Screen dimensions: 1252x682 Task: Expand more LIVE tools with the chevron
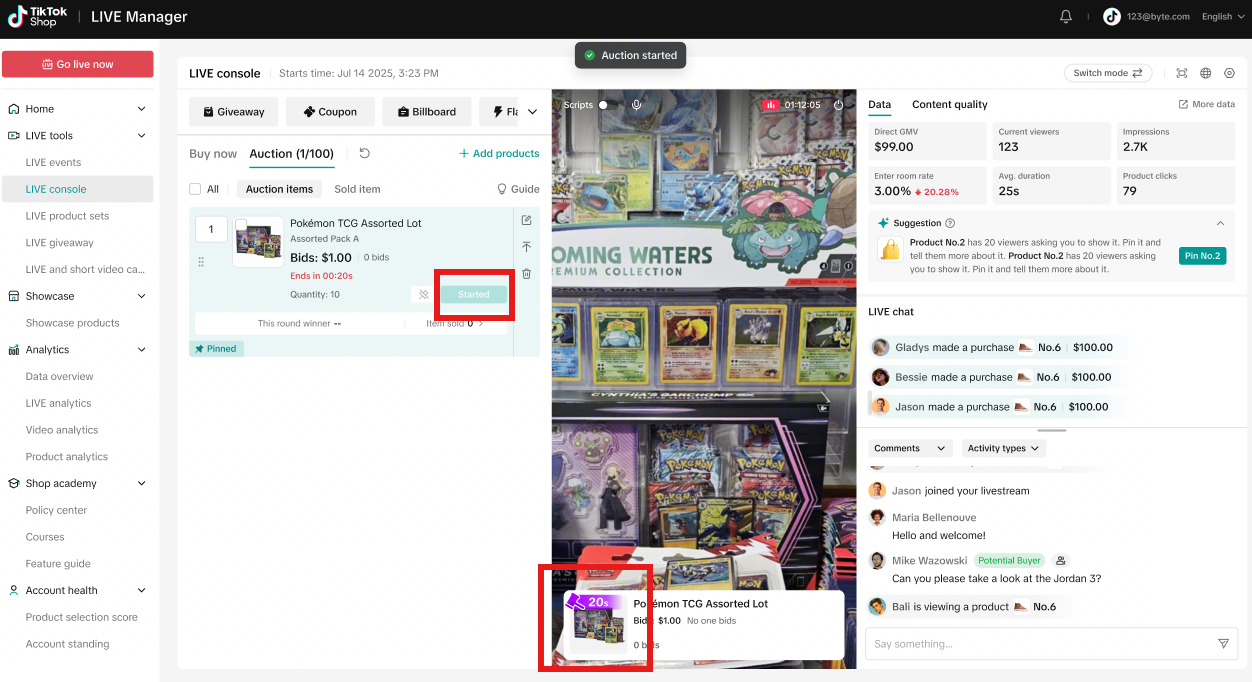tap(532, 112)
